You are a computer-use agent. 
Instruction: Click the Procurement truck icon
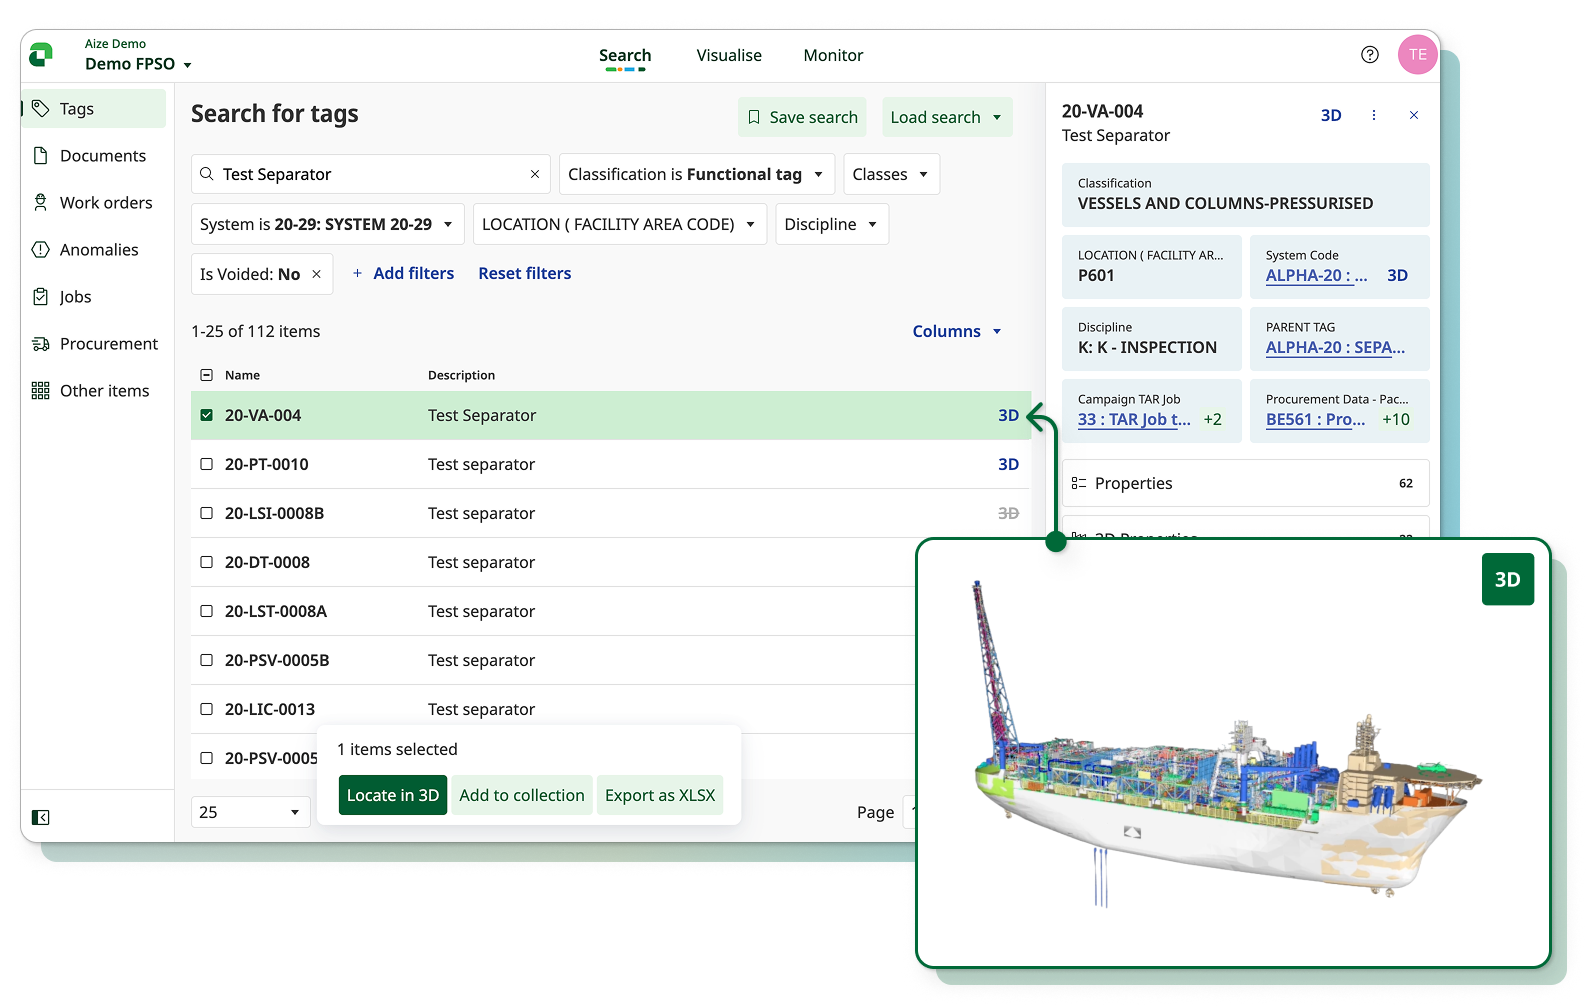[x=41, y=344]
